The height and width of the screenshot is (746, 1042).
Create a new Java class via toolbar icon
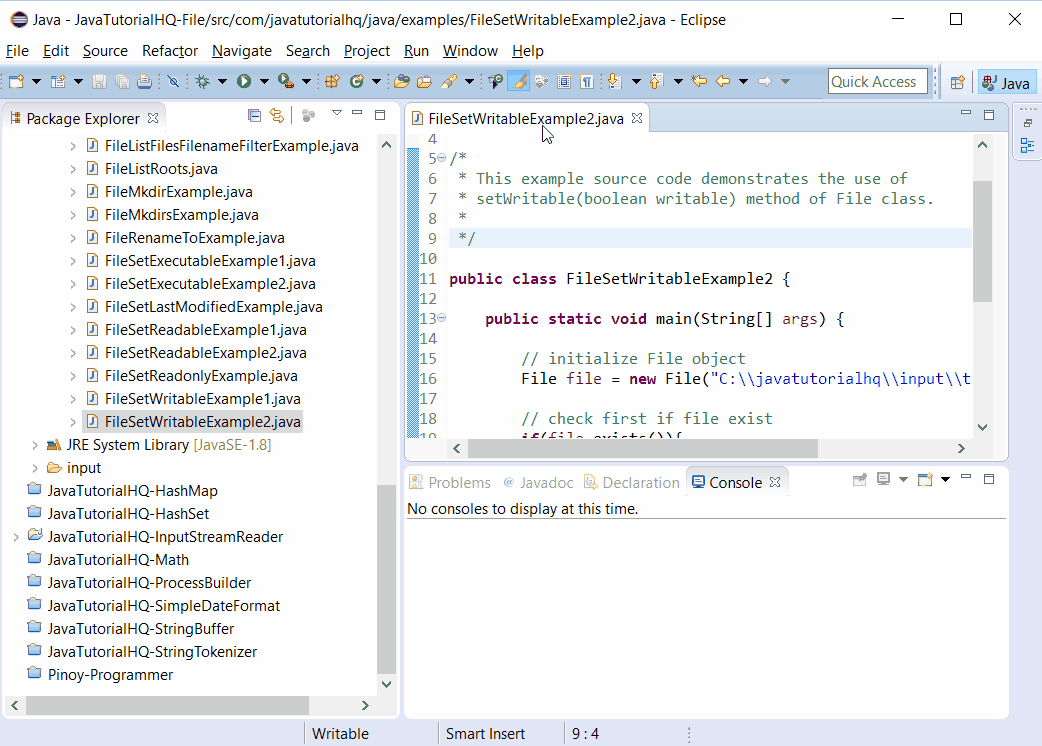(357, 82)
